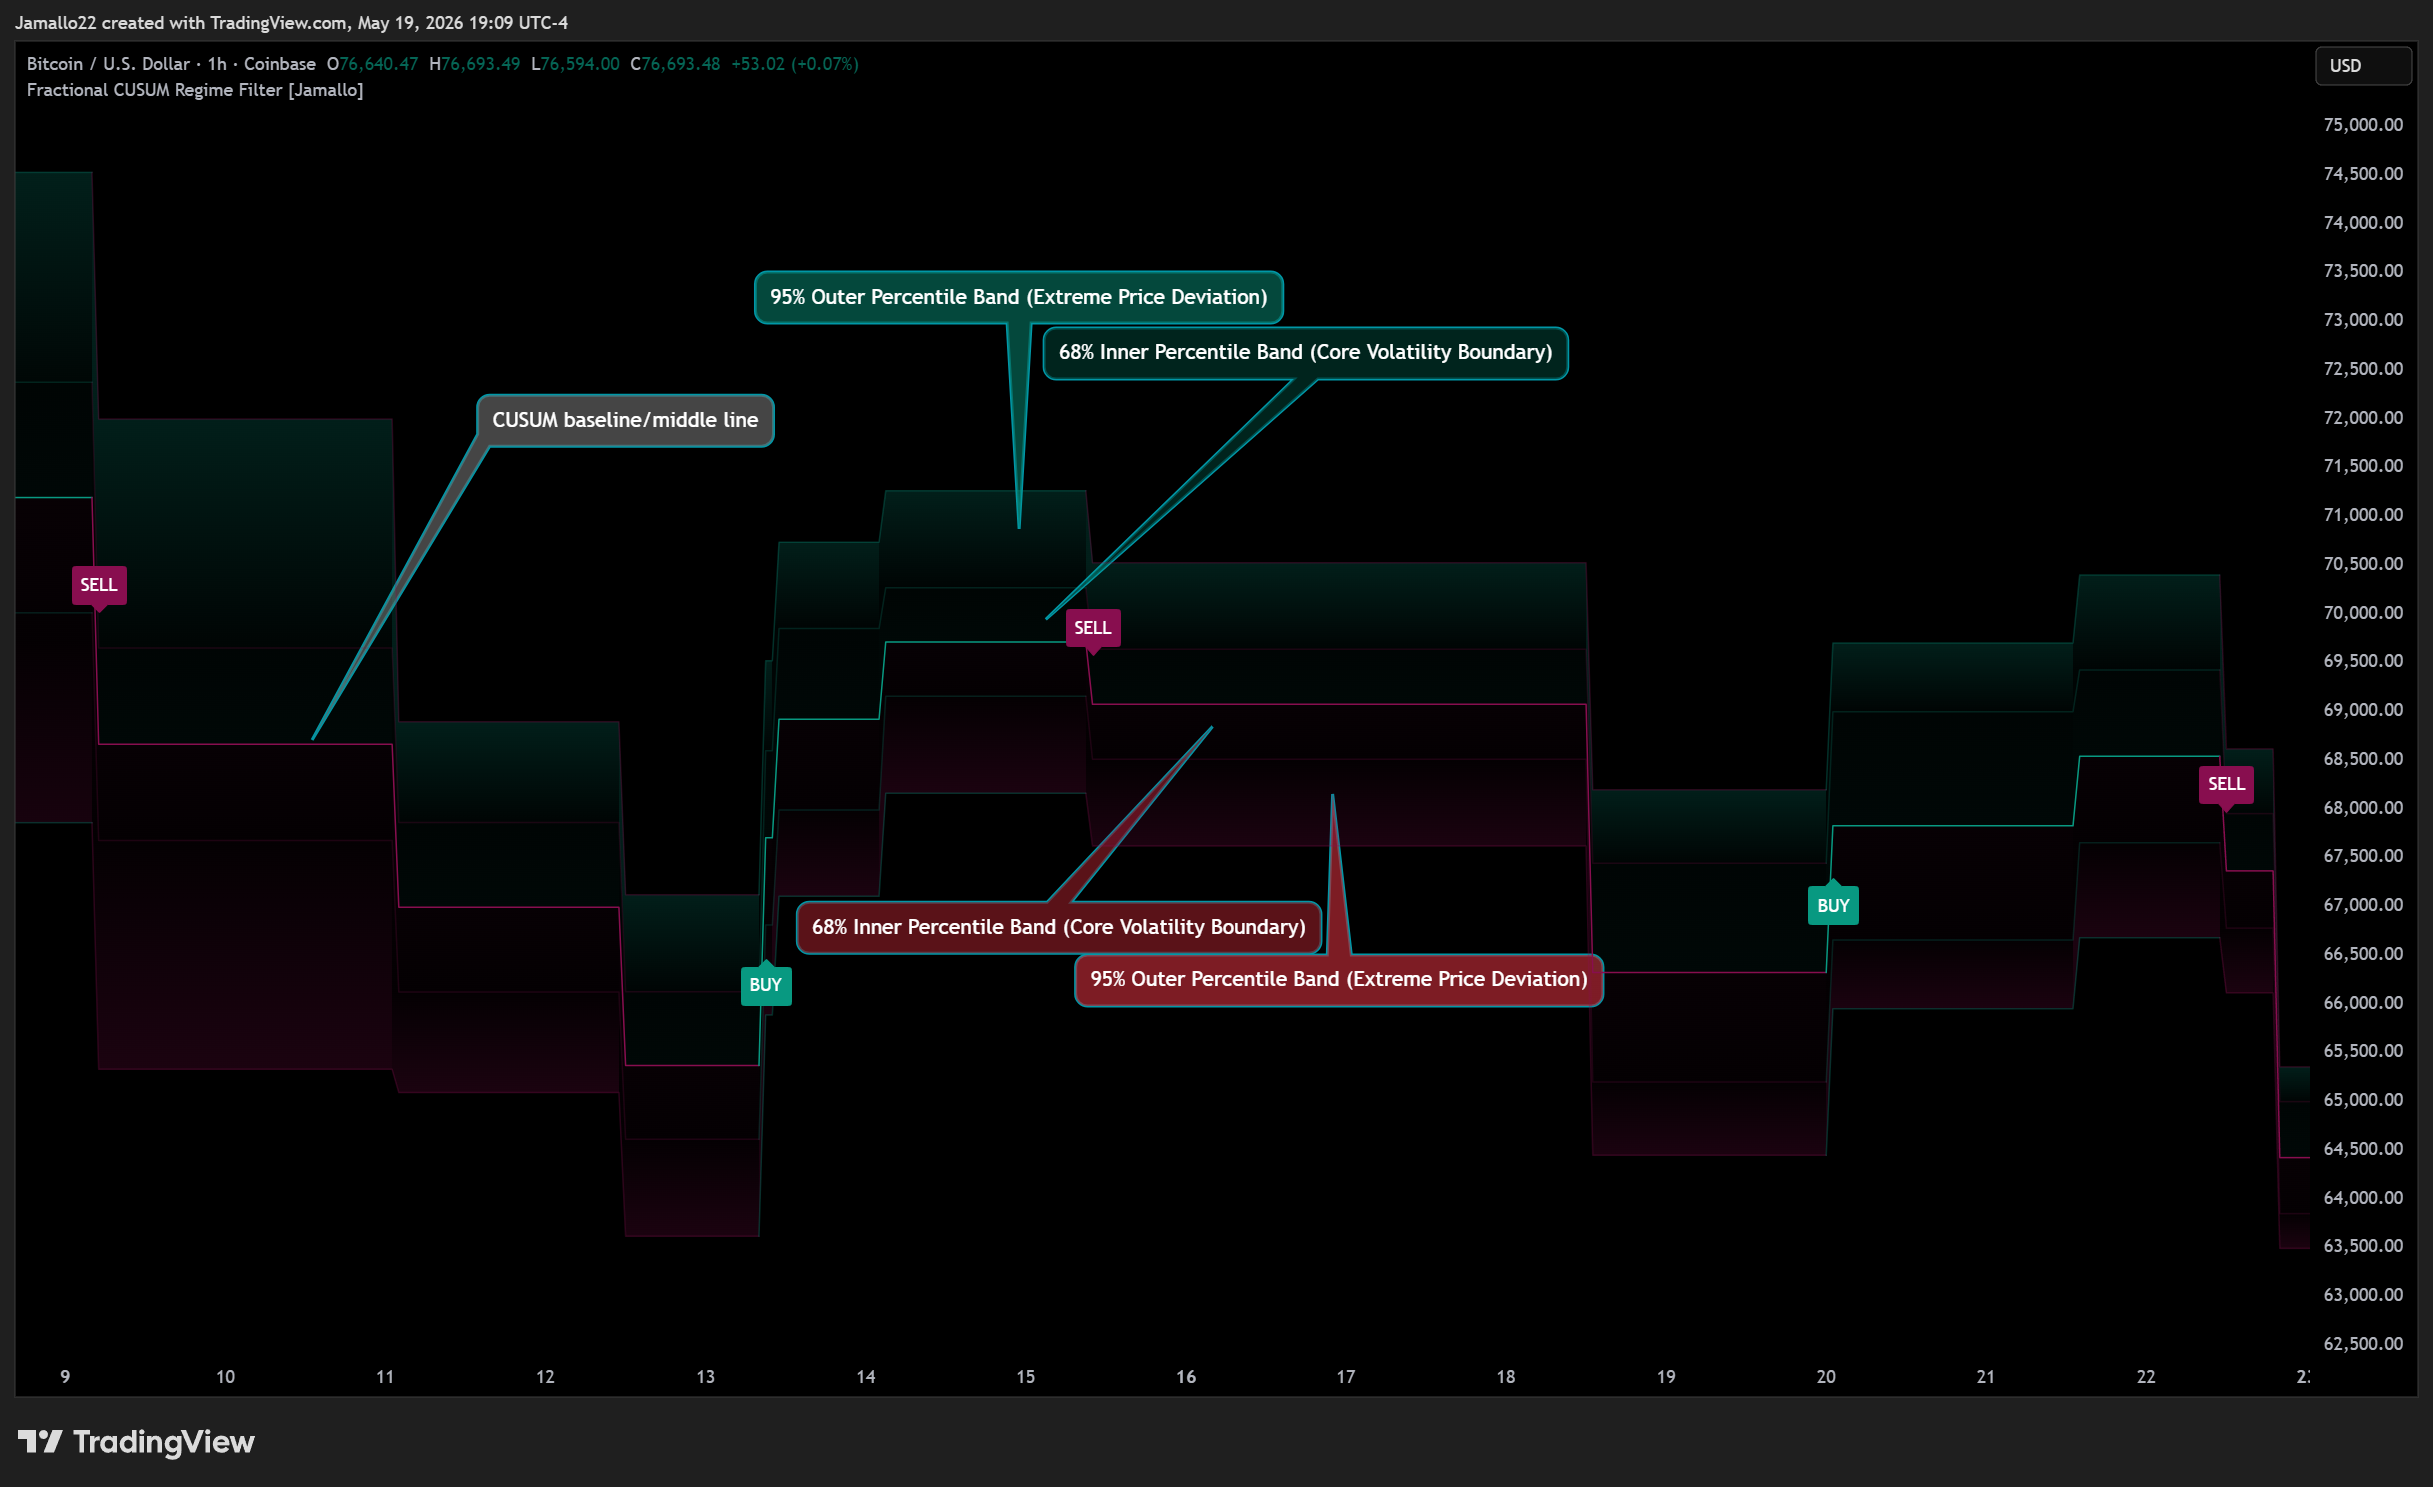Click the 62,500.00 price axis label
Image resolution: width=2433 pixels, height=1487 pixels.
pos(2363,1344)
